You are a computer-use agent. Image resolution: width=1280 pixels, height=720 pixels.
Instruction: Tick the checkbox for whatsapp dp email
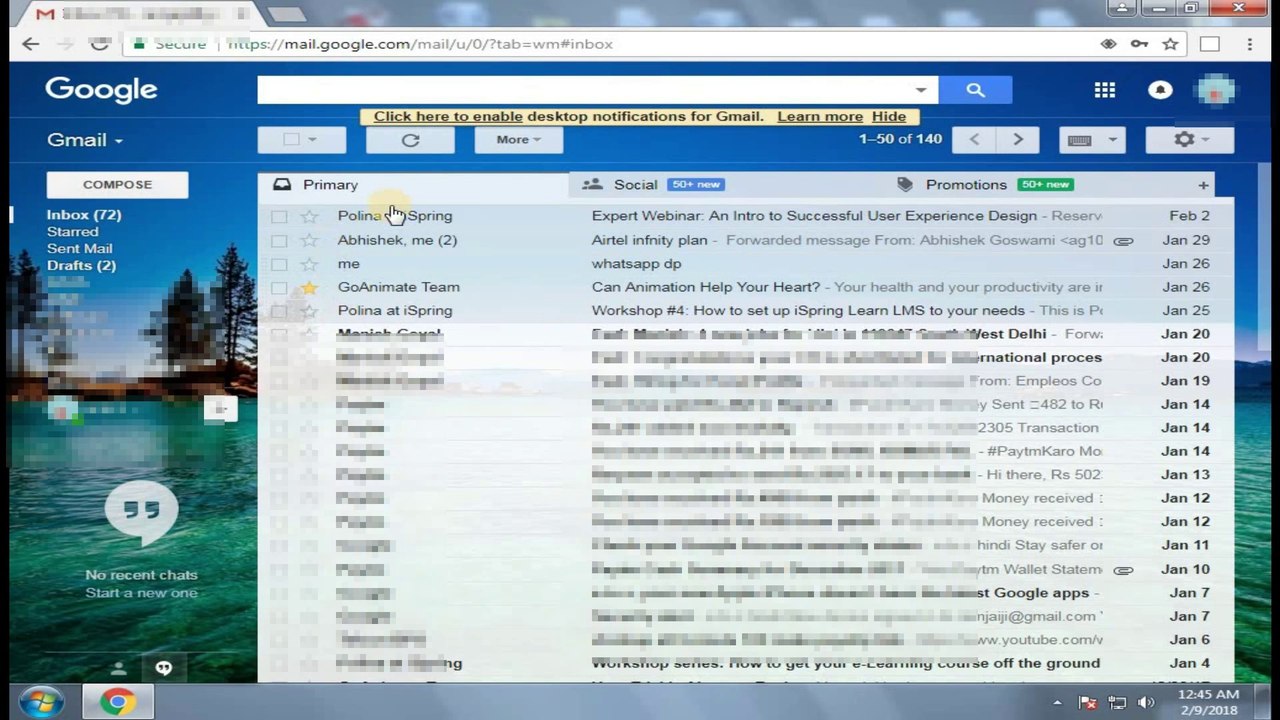(x=279, y=264)
